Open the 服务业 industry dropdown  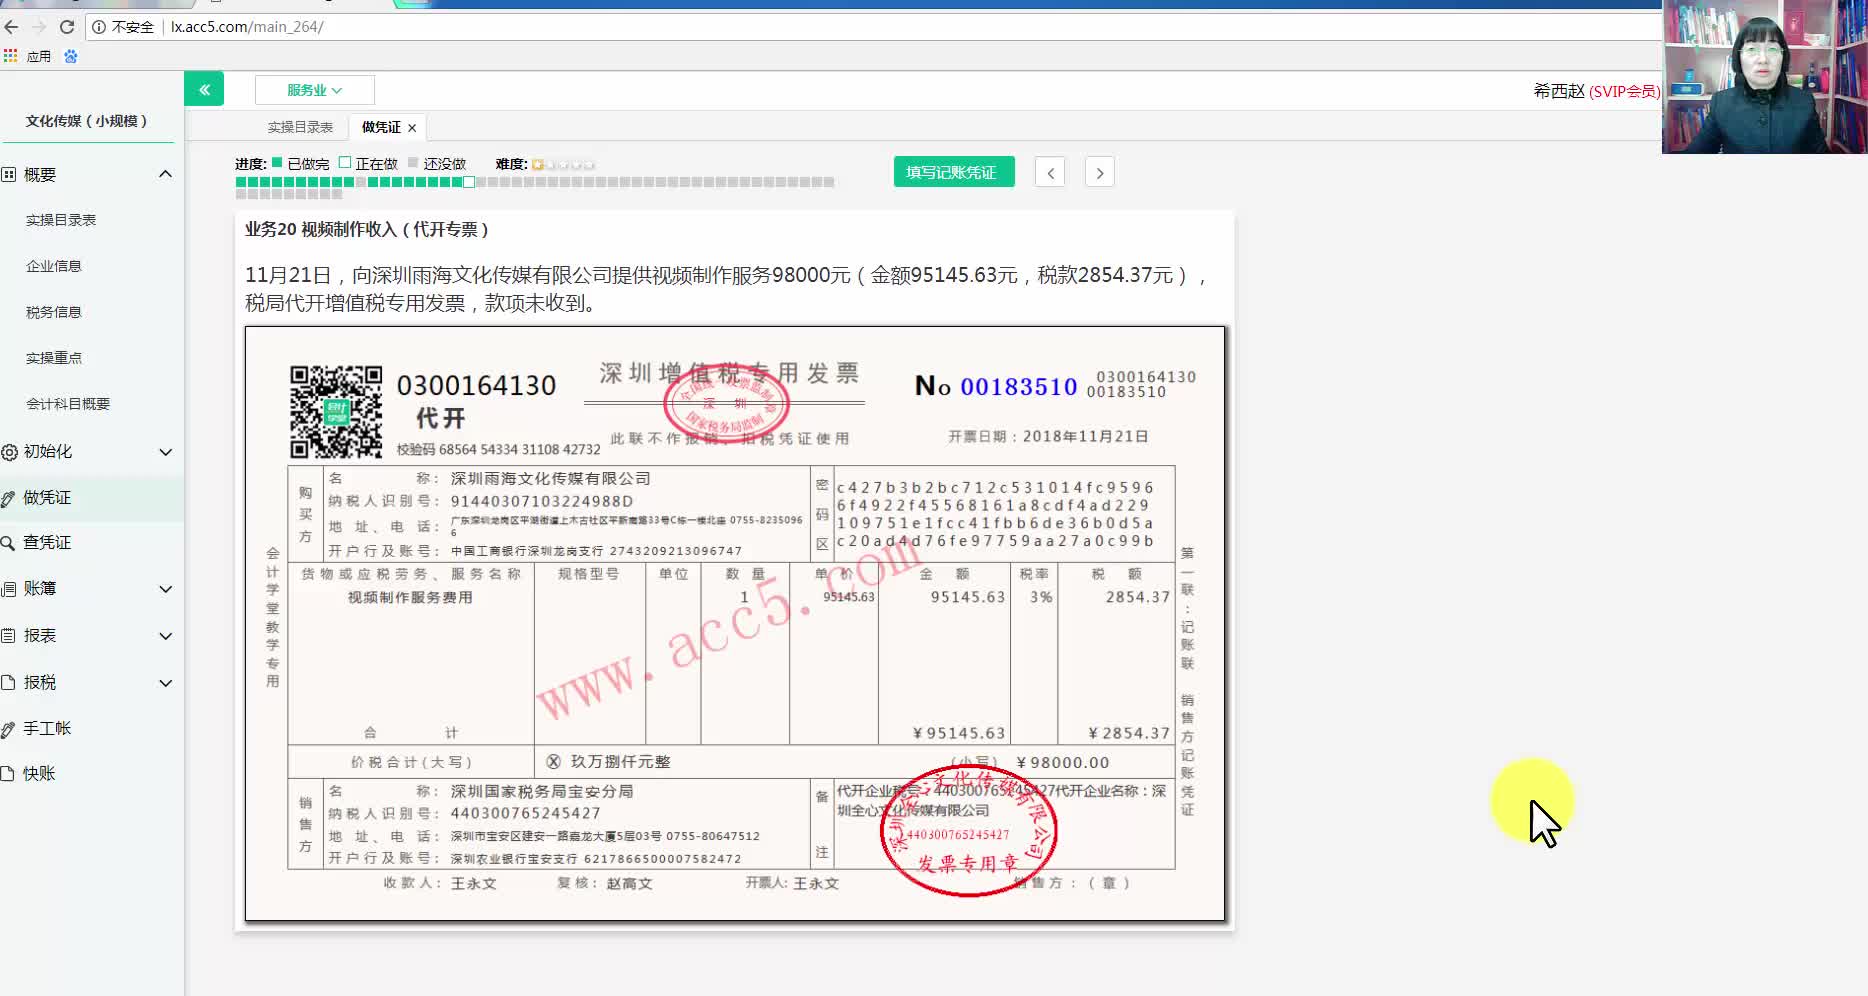tap(314, 90)
